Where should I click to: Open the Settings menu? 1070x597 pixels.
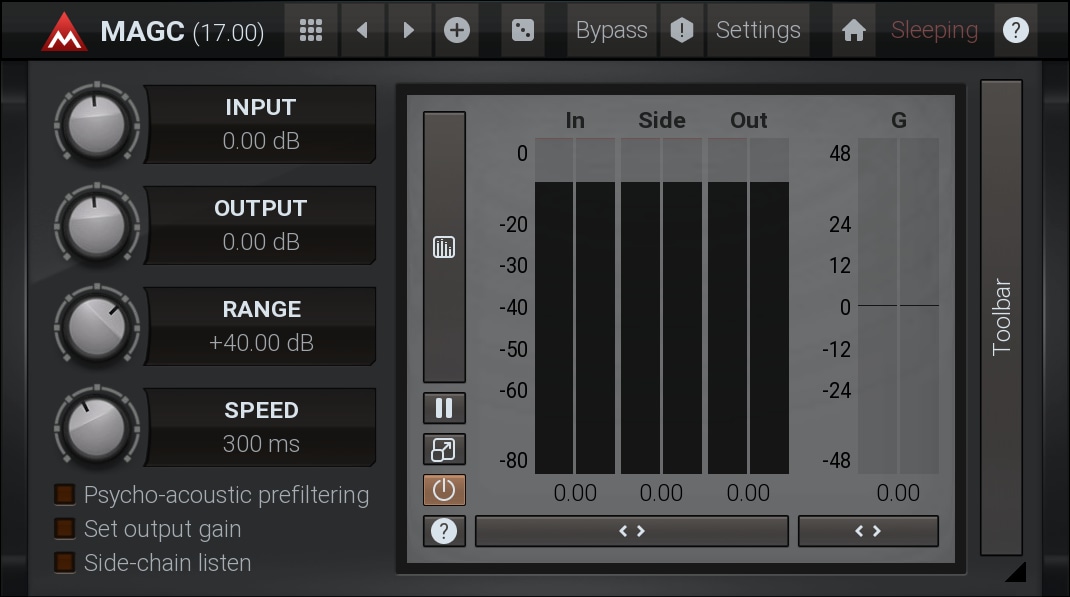[x=758, y=30]
